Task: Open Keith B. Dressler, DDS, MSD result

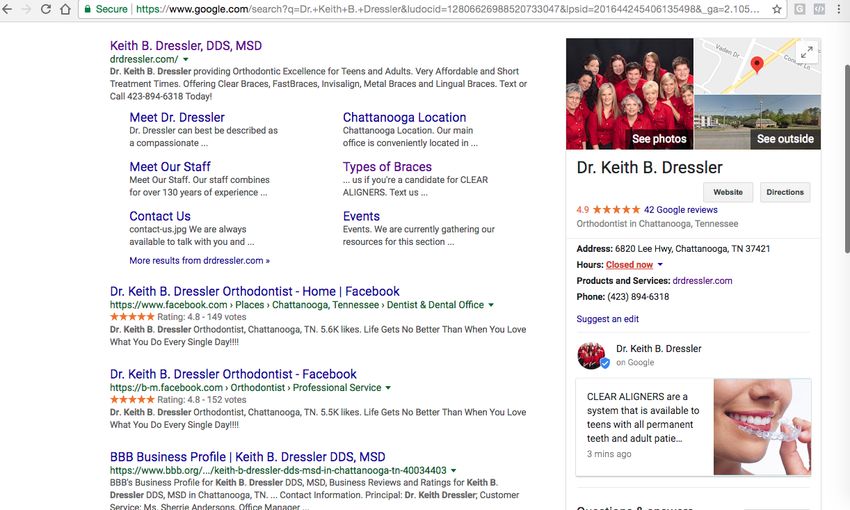Action: (x=186, y=46)
